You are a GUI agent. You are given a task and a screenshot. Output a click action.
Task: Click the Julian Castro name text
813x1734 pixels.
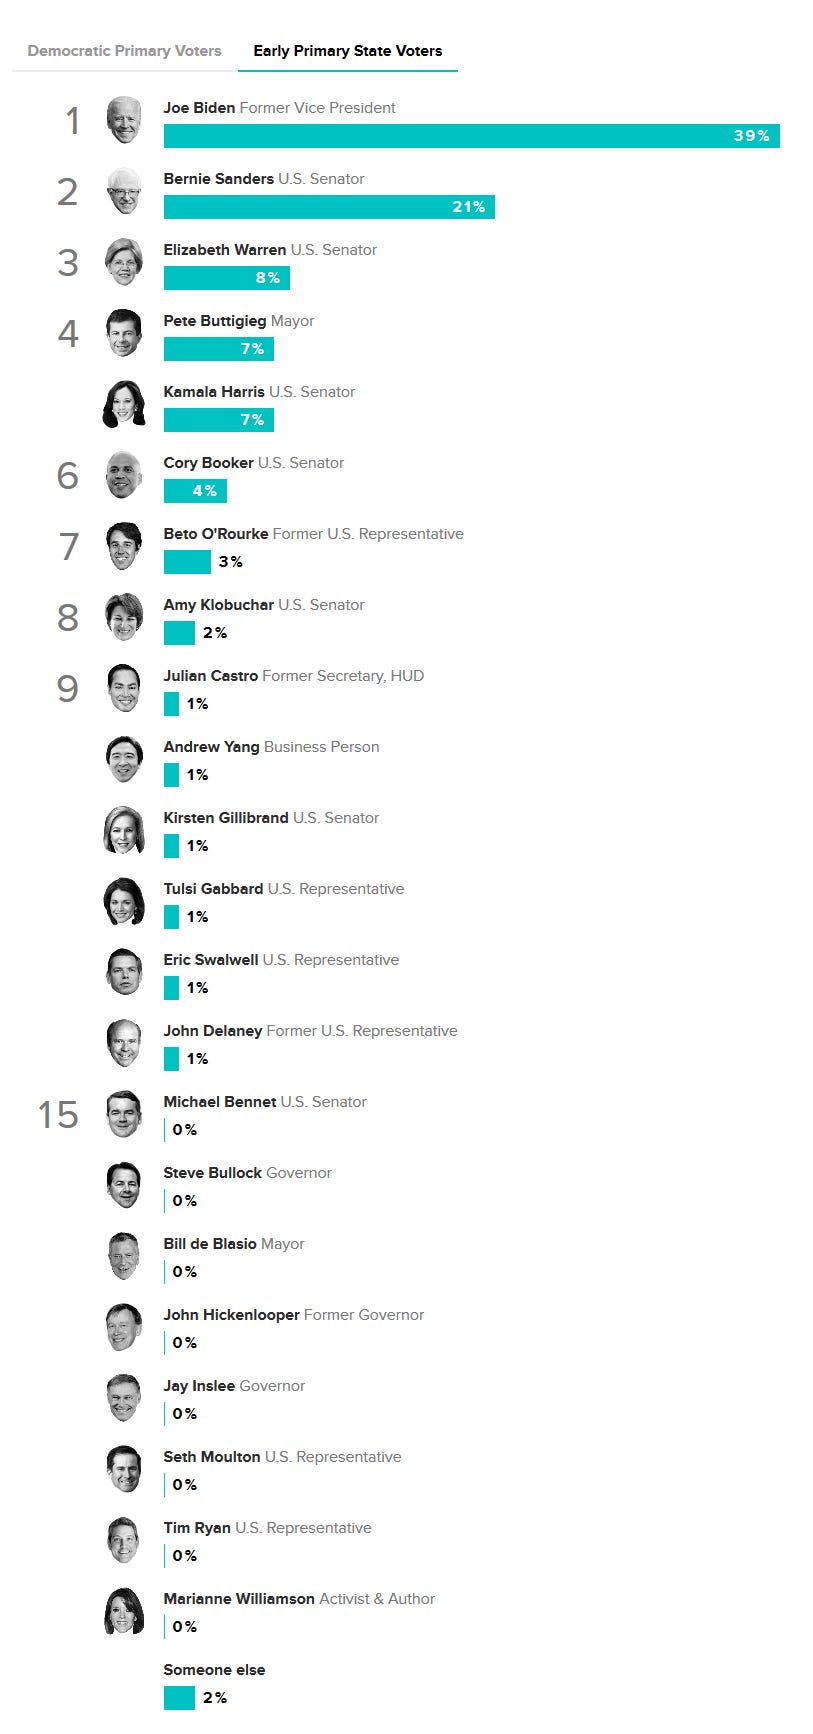coord(211,676)
